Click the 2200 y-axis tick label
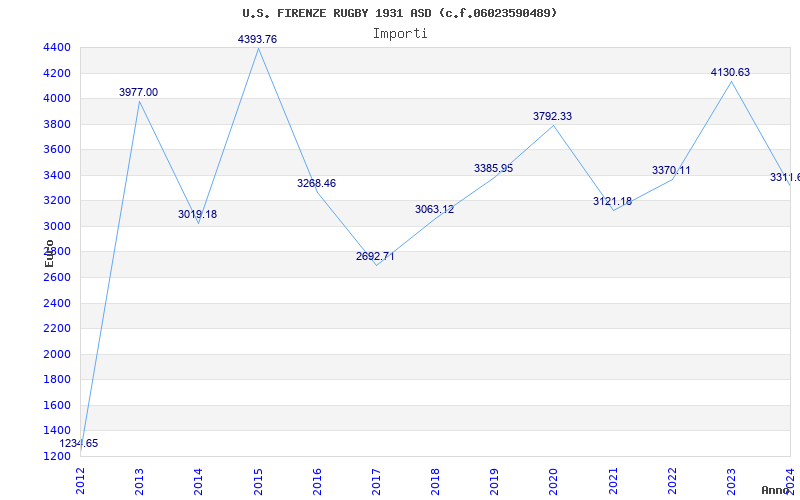The height and width of the screenshot is (500, 800). [57, 329]
